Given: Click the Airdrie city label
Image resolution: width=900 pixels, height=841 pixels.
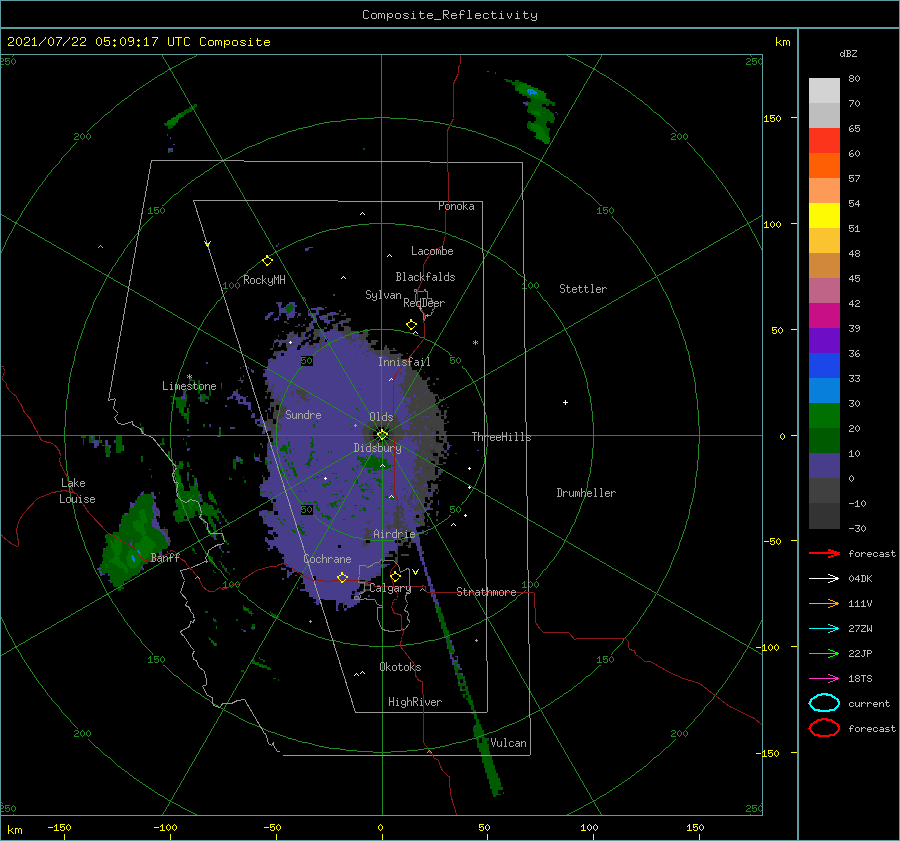Looking at the screenshot, I should click(x=394, y=534).
